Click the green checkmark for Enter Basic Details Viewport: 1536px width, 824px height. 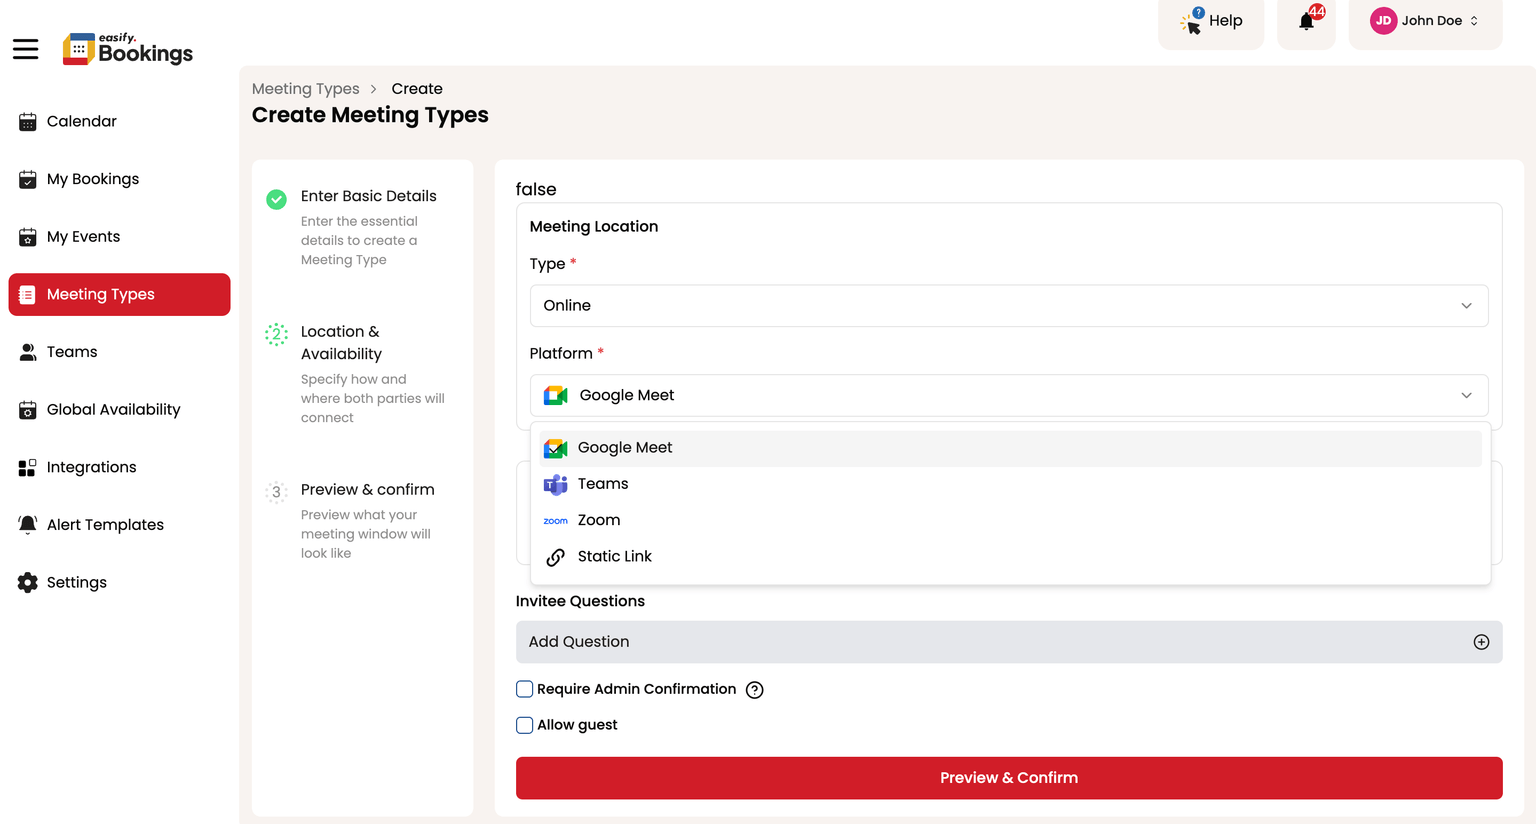click(x=276, y=199)
